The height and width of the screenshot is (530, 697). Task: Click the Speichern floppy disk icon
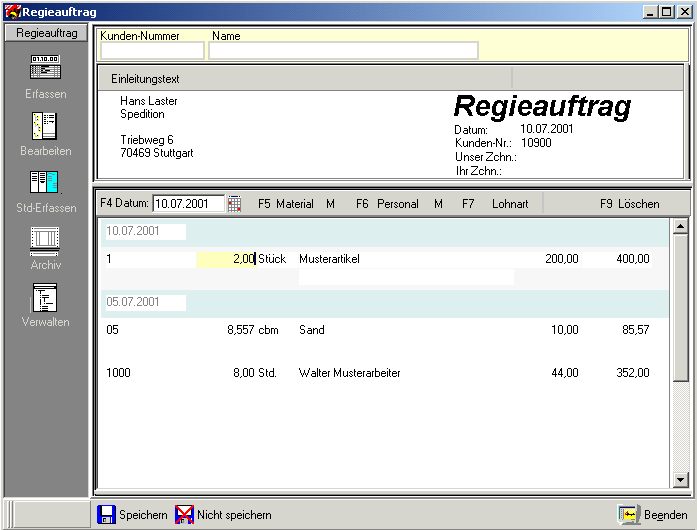[x=106, y=514]
